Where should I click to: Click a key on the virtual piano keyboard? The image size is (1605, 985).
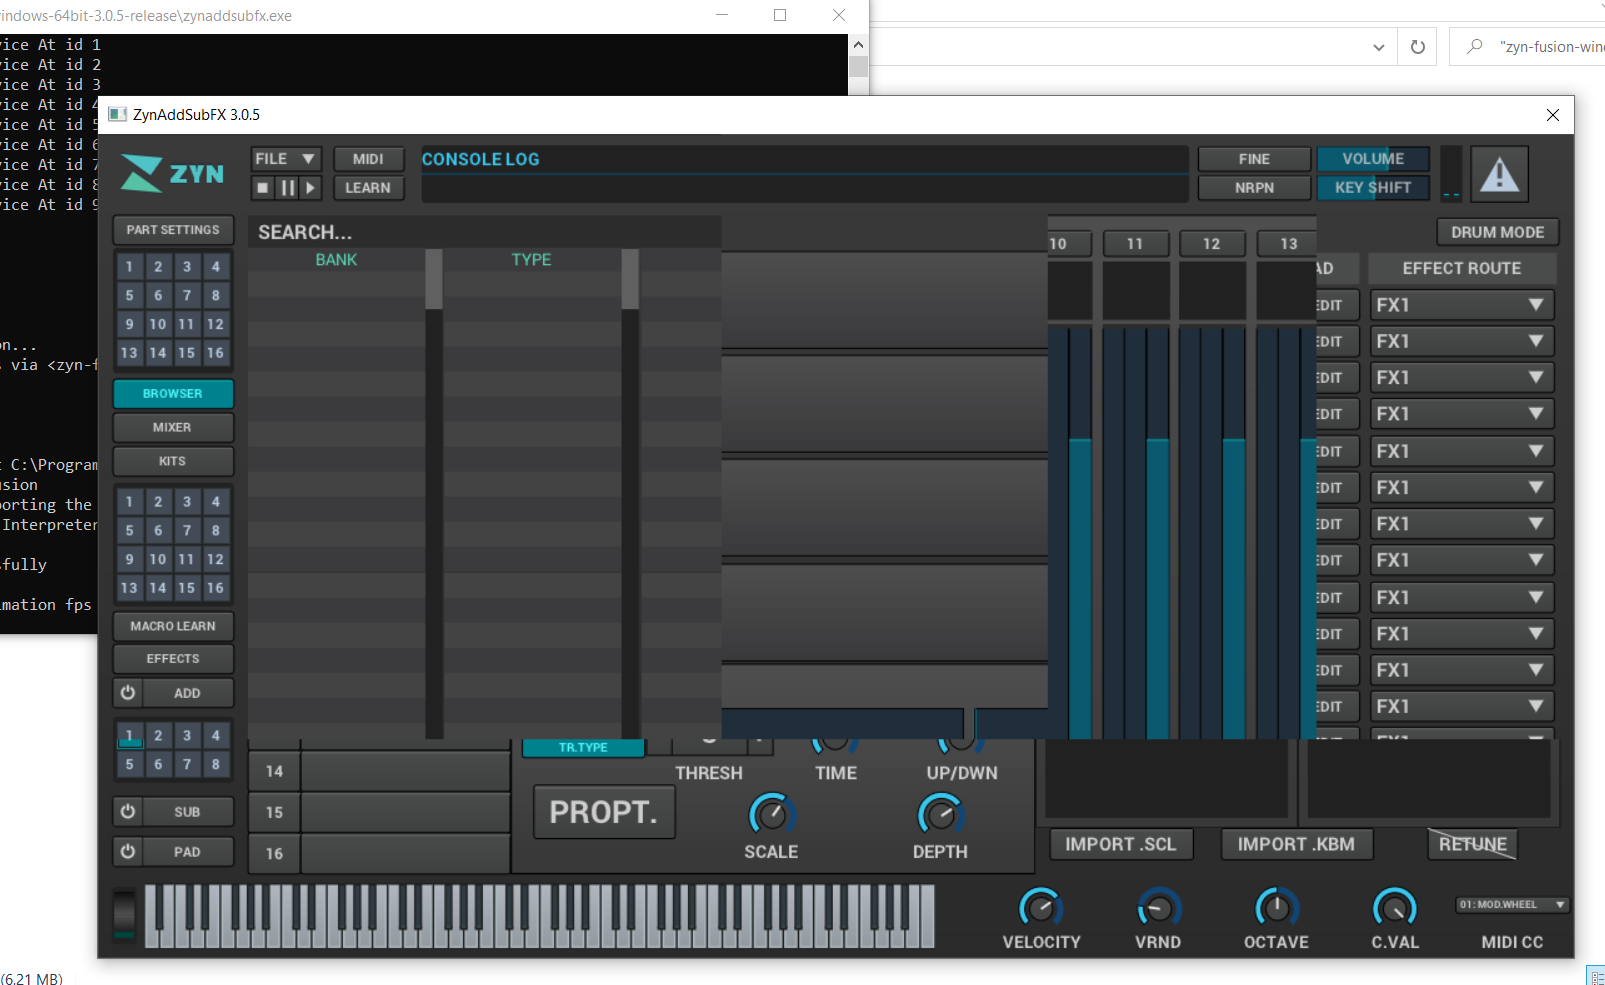[540, 916]
